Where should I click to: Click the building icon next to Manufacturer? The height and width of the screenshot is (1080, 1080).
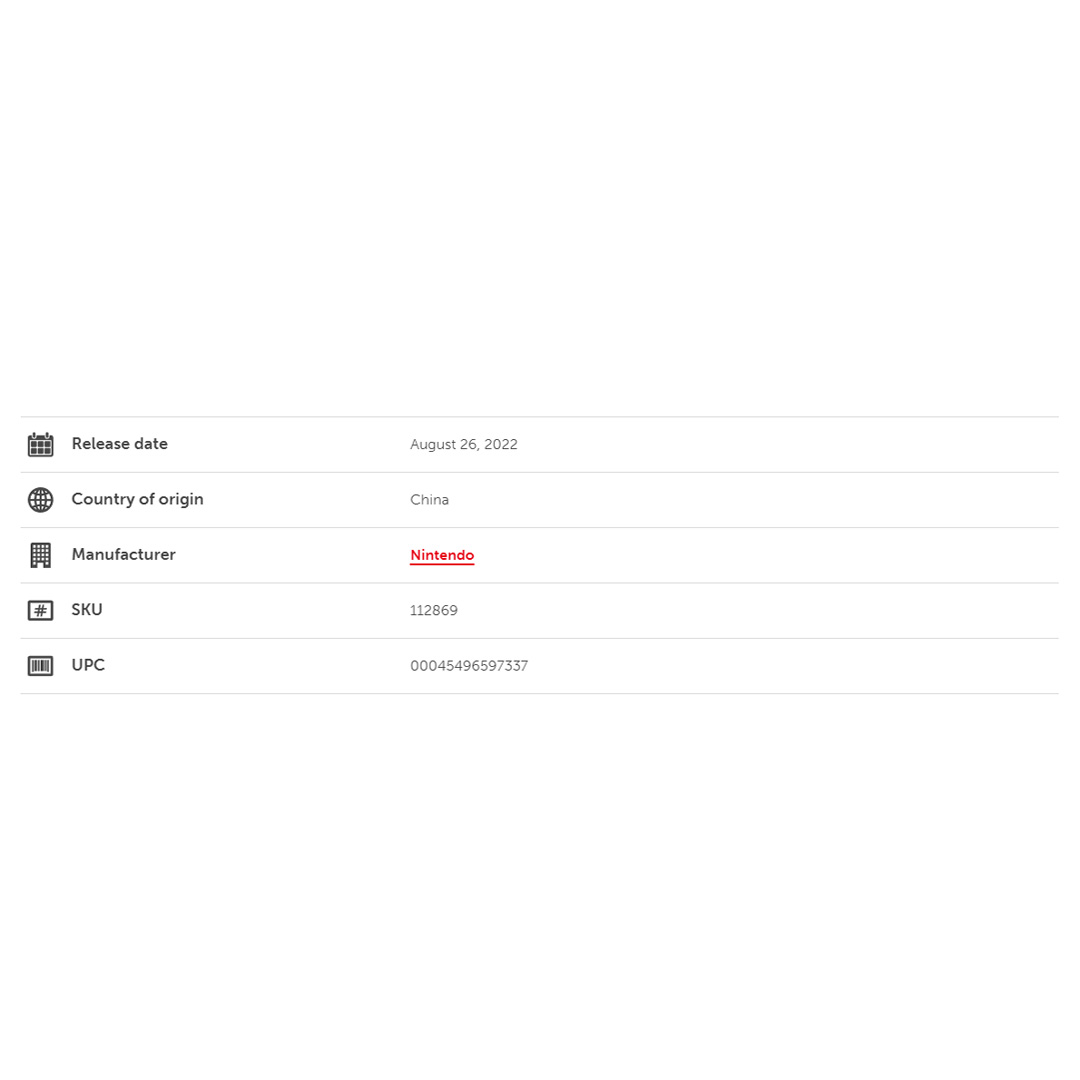click(x=40, y=555)
